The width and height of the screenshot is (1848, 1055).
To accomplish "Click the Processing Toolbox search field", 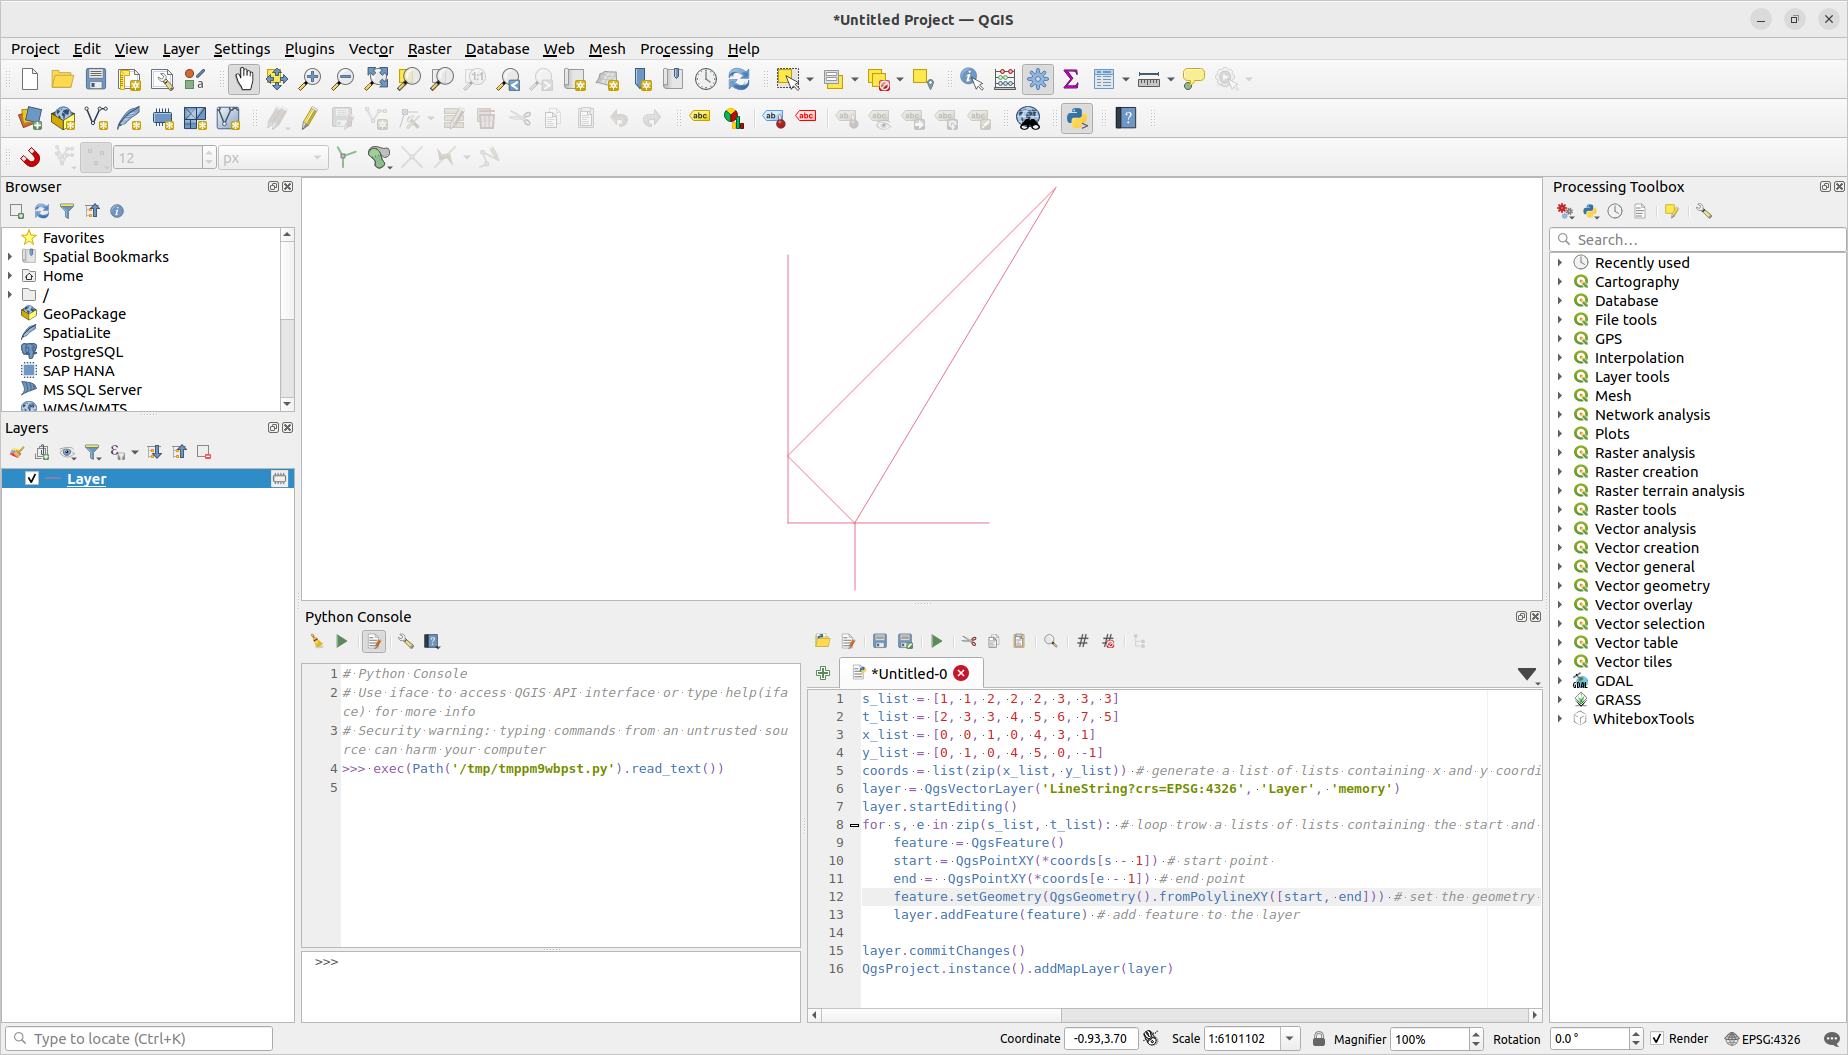I will pyautogui.click(x=1697, y=239).
